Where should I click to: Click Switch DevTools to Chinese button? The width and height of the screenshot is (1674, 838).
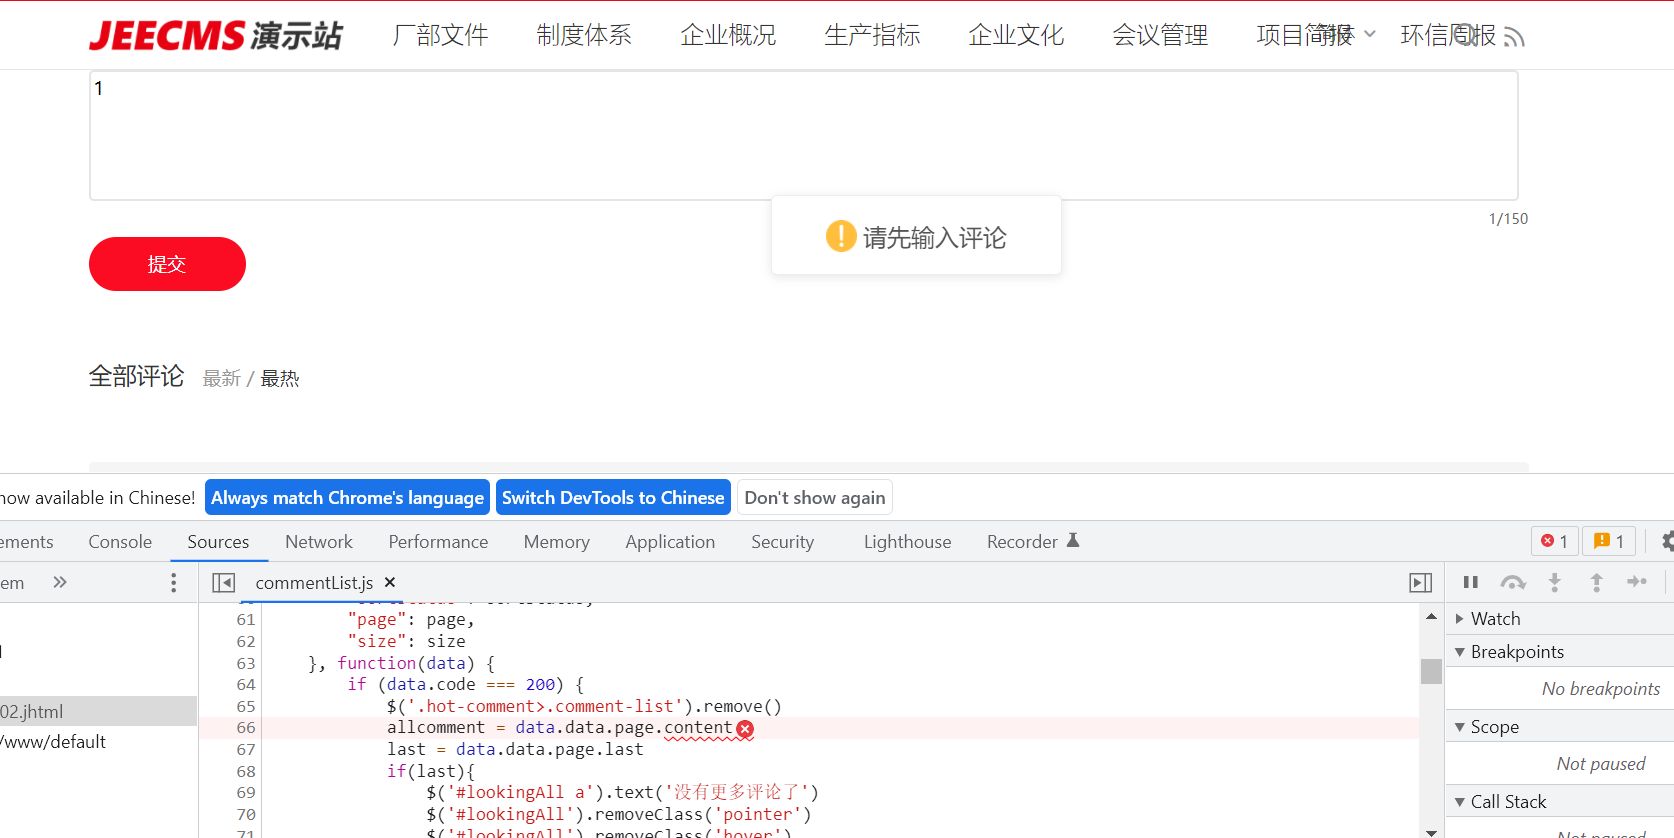click(613, 498)
